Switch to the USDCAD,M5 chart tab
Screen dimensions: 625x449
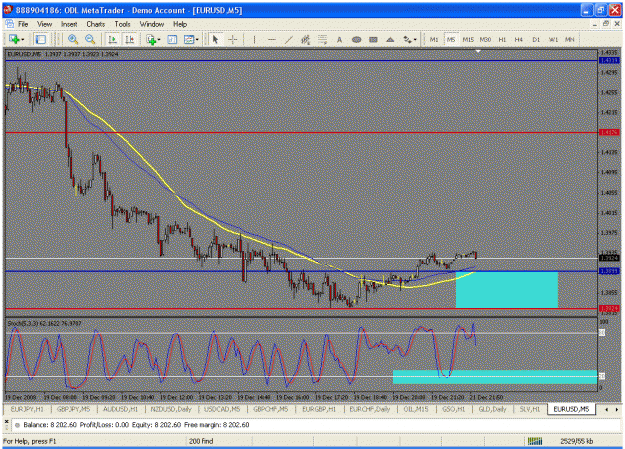(222, 409)
